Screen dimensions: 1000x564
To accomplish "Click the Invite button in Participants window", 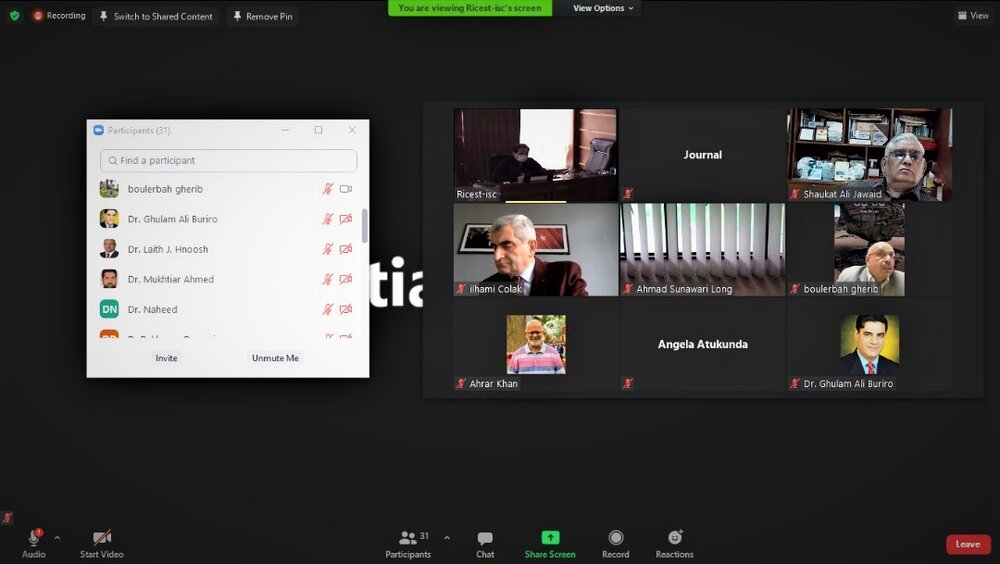I will 166,358.
